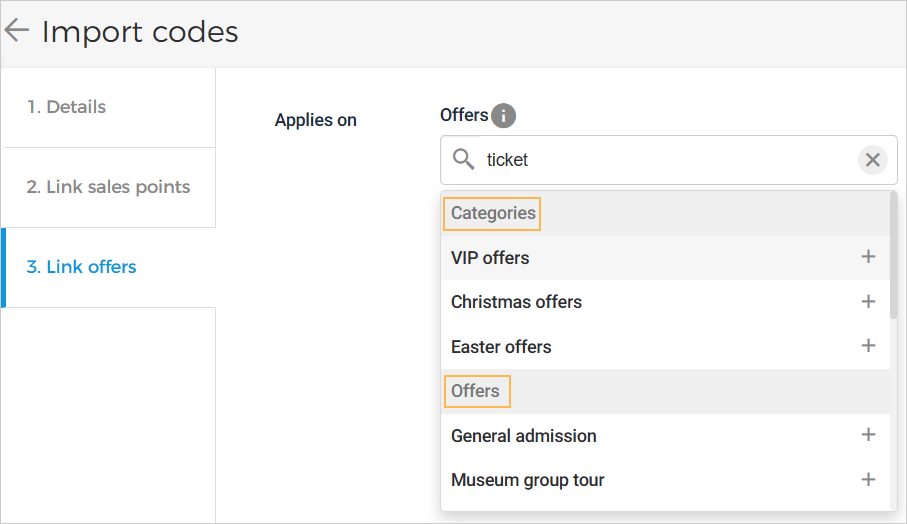Screen dimensions: 907x524
Task: Switch to '2. Link sales points' step
Action: click(108, 187)
